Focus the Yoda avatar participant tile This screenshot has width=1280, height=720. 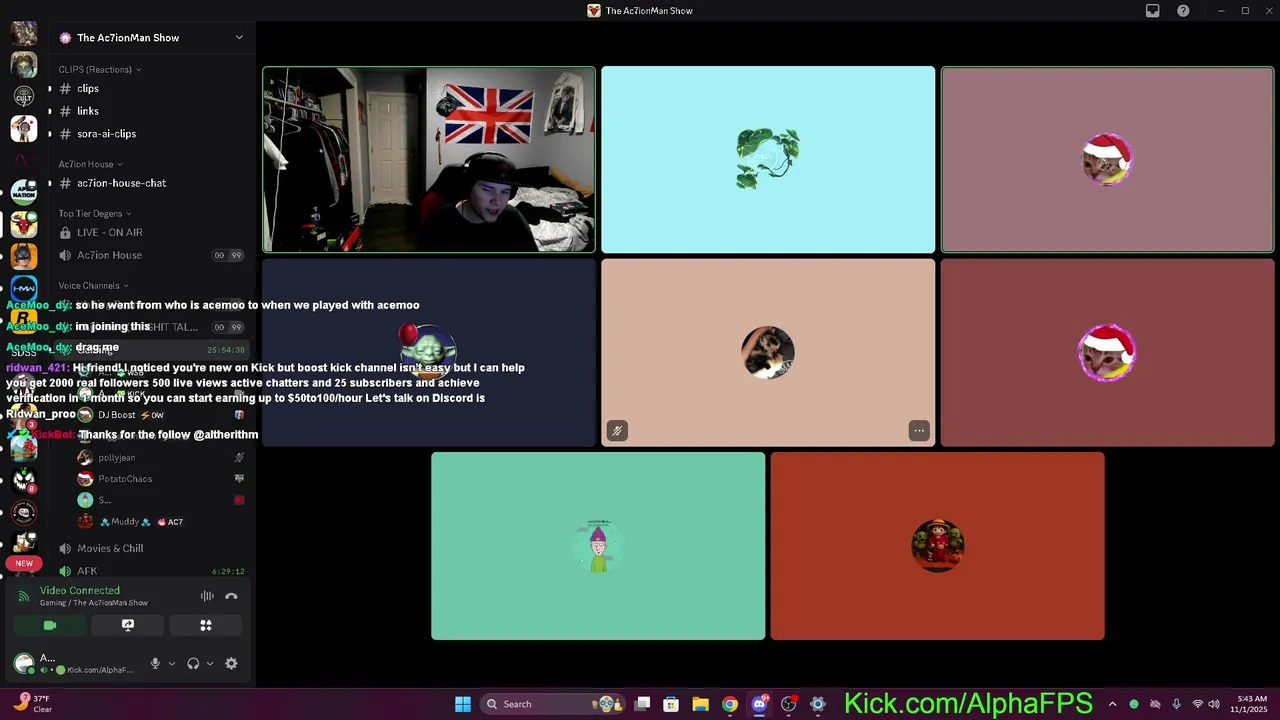(x=429, y=353)
